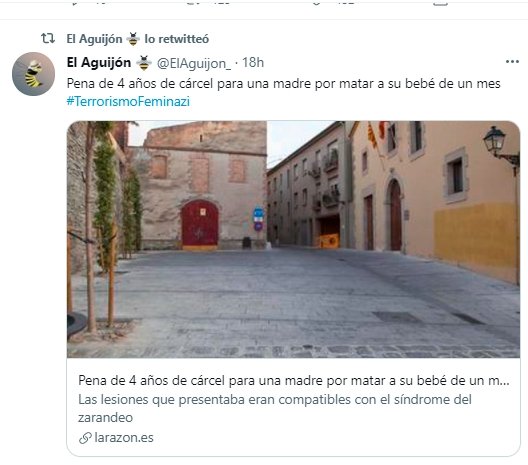Viewport: 528px width, 465px height.
Task: Click the cropped like icon of tweet above
Action: click(x=317, y=2)
